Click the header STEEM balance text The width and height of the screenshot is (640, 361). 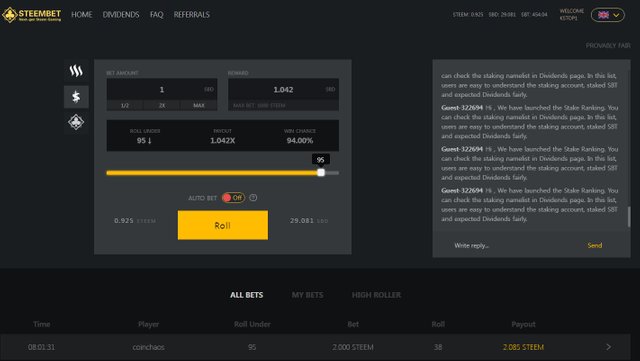pos(468,15)
